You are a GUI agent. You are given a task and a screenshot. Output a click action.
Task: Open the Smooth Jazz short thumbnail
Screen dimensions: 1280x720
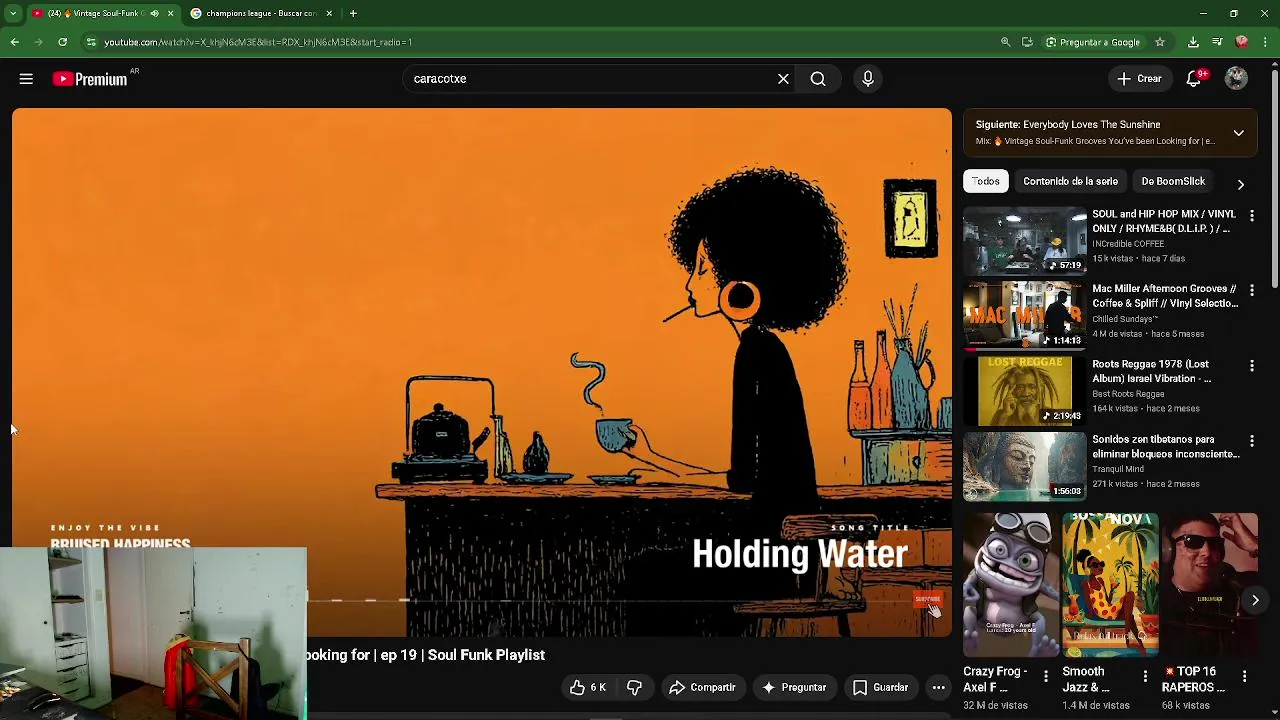point(1110,585)
